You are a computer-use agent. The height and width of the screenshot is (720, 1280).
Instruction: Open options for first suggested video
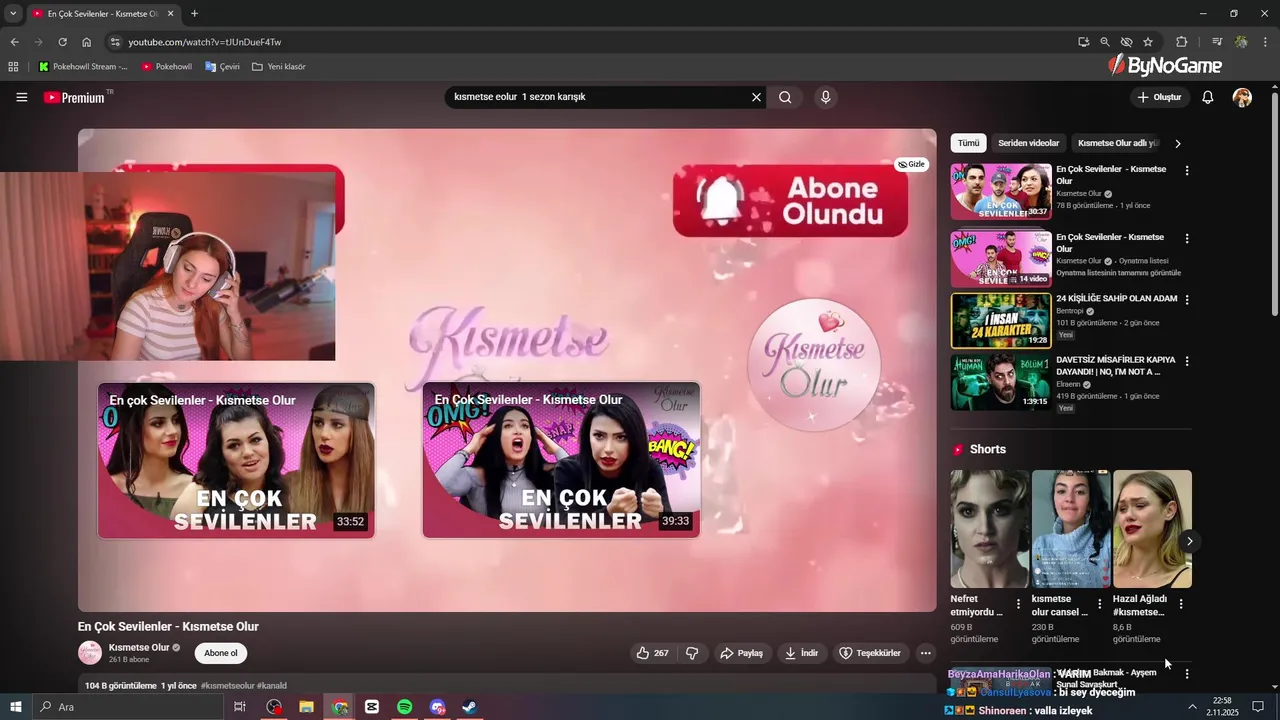tap(1187, 171)
